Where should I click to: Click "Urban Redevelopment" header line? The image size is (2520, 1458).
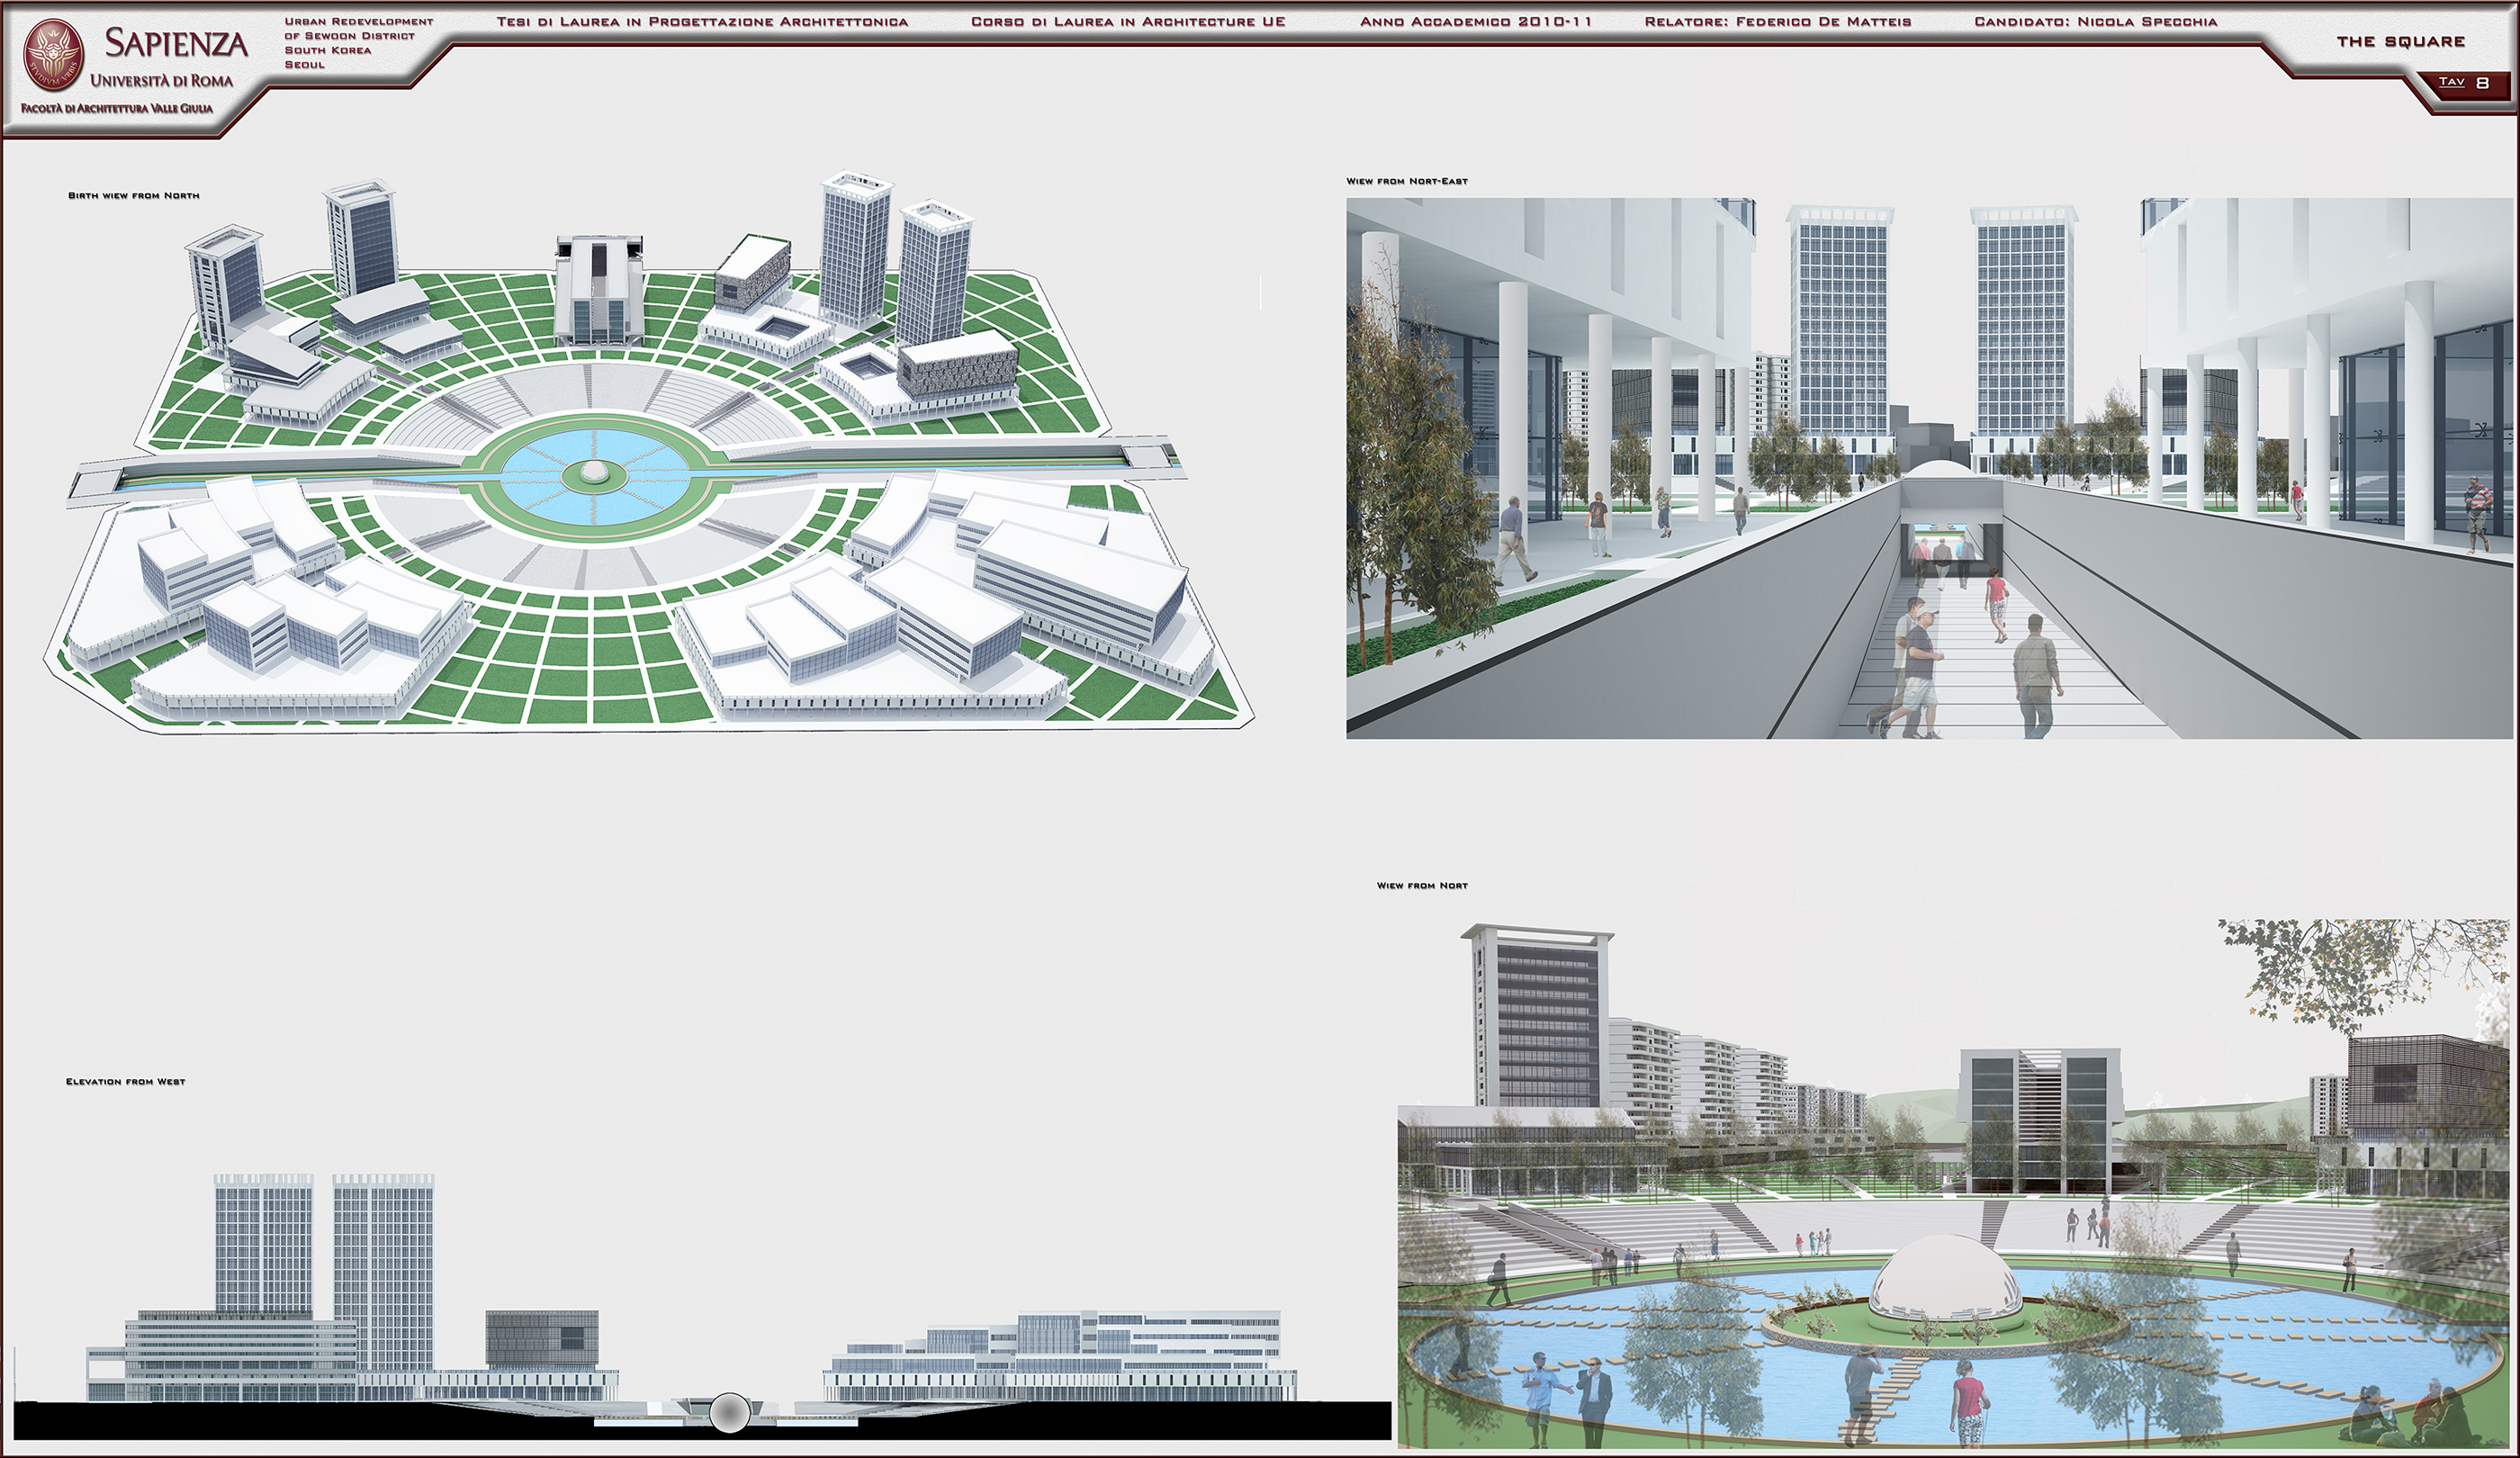[359, 21]
